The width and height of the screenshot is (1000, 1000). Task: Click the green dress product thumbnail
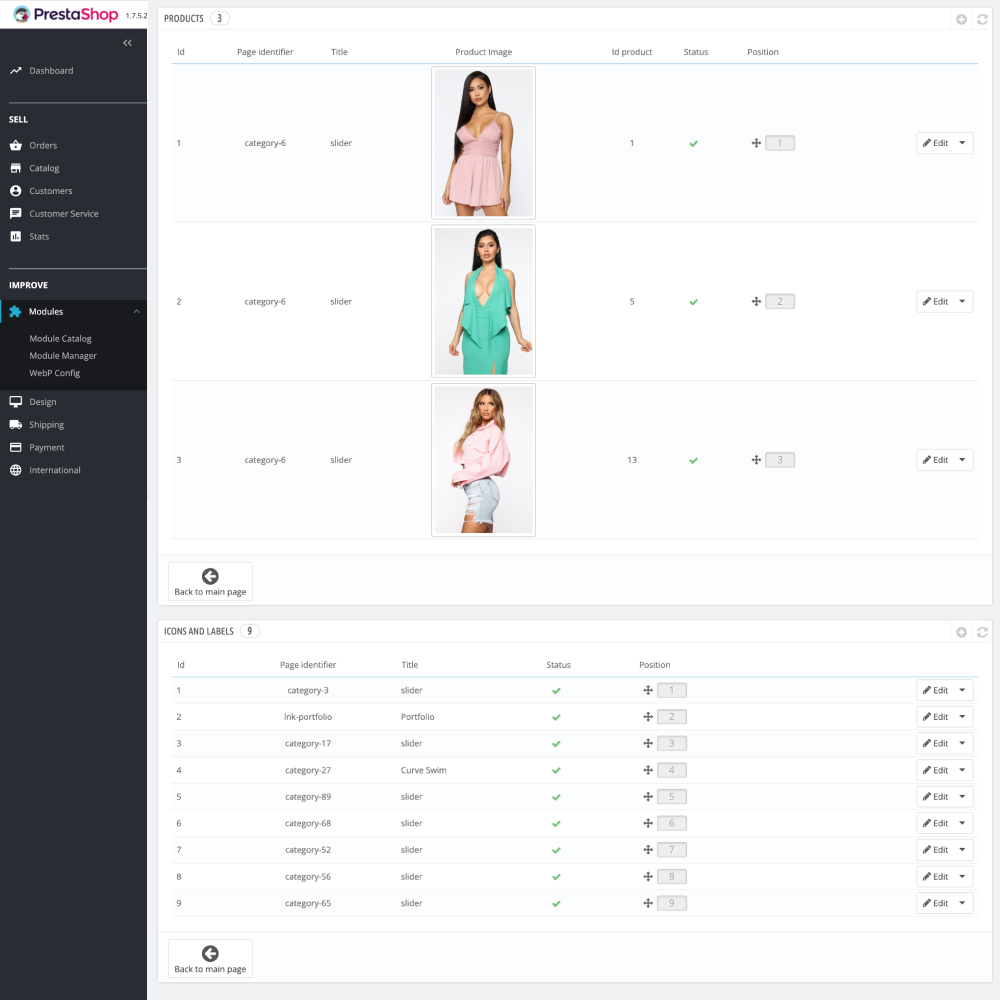point(483,301)
